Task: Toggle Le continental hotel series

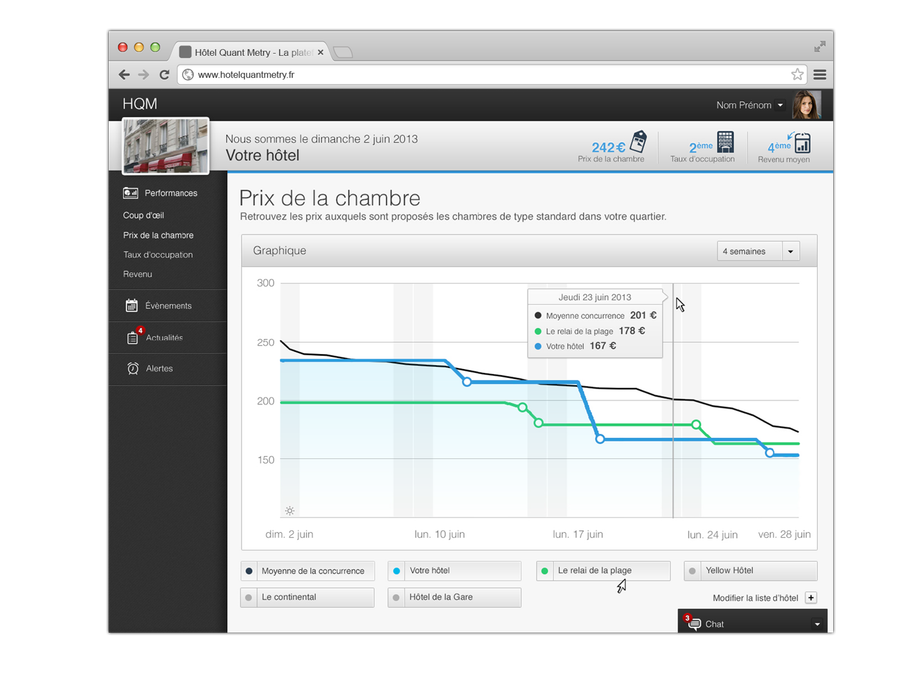Action: [307, 597]
